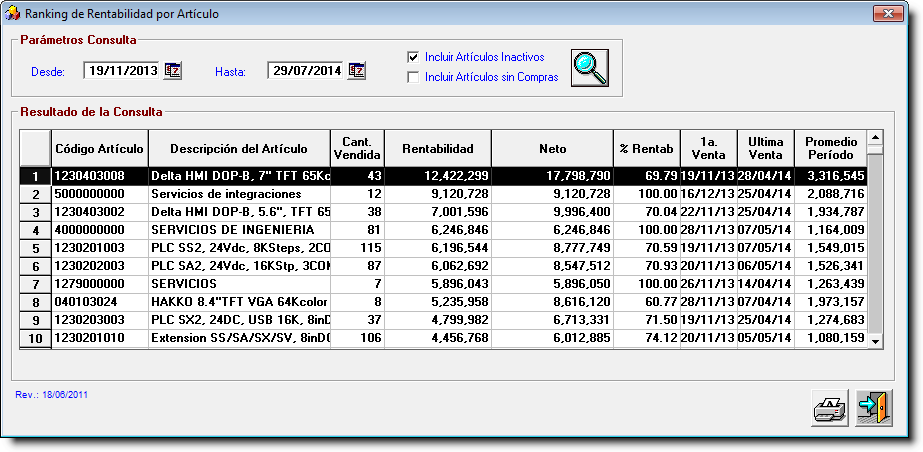Select row number 5 header
Screen dimensions: 923x452
click(x=35, y=248)
